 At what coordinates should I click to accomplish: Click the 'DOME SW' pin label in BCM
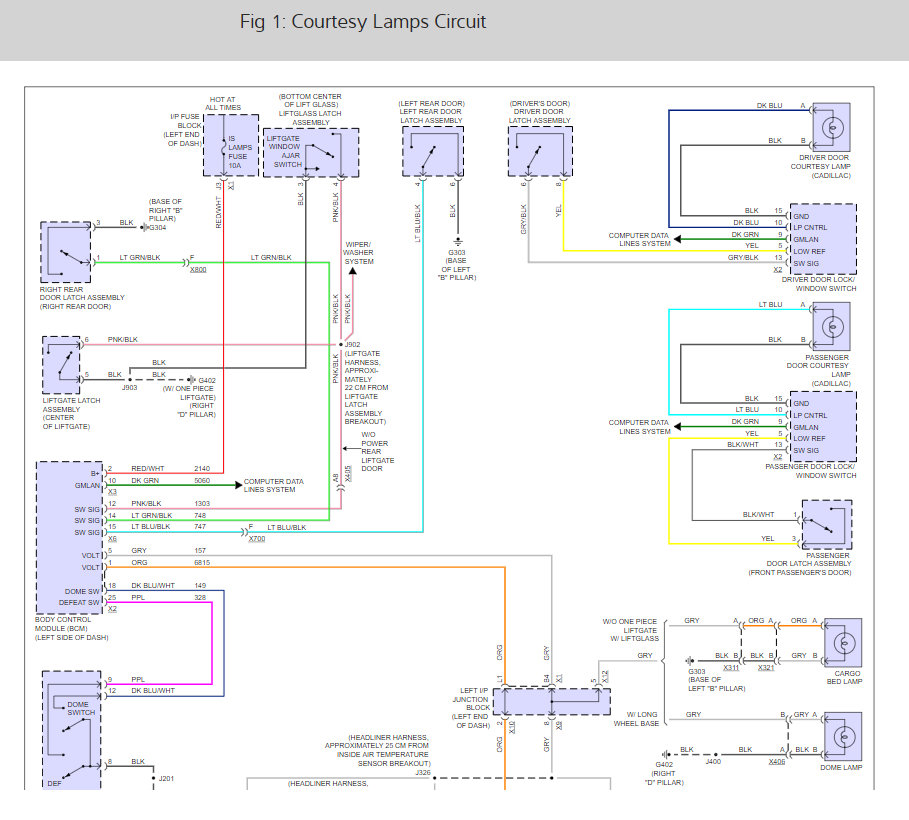coord(82,592)
